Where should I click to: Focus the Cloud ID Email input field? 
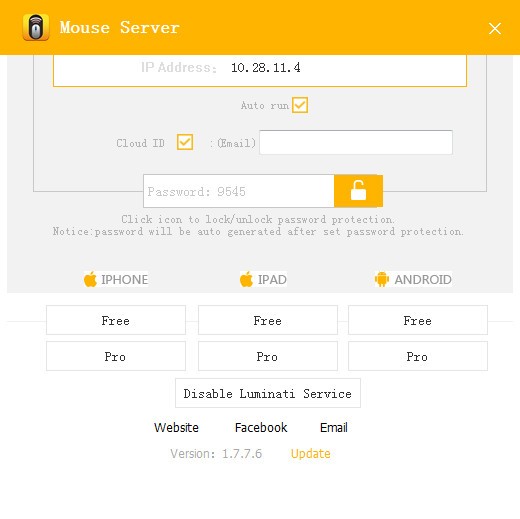click(x=356, y=142)
